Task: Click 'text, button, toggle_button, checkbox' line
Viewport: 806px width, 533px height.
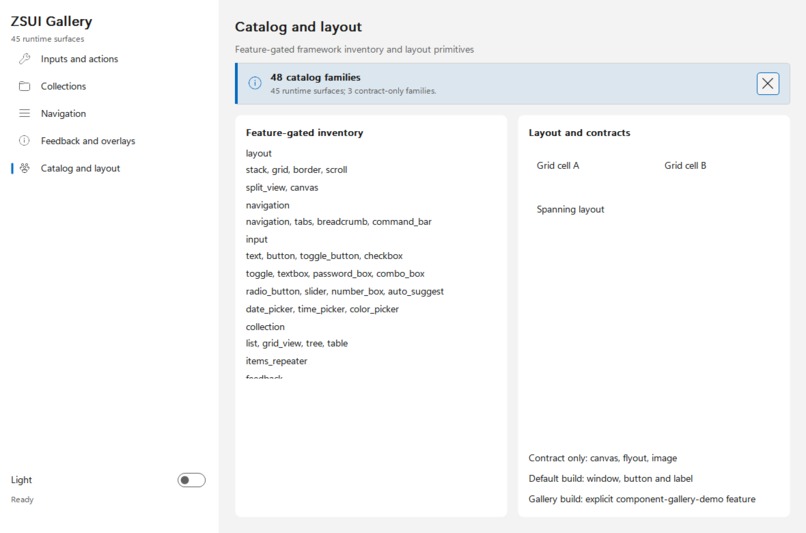Action: 324,255
